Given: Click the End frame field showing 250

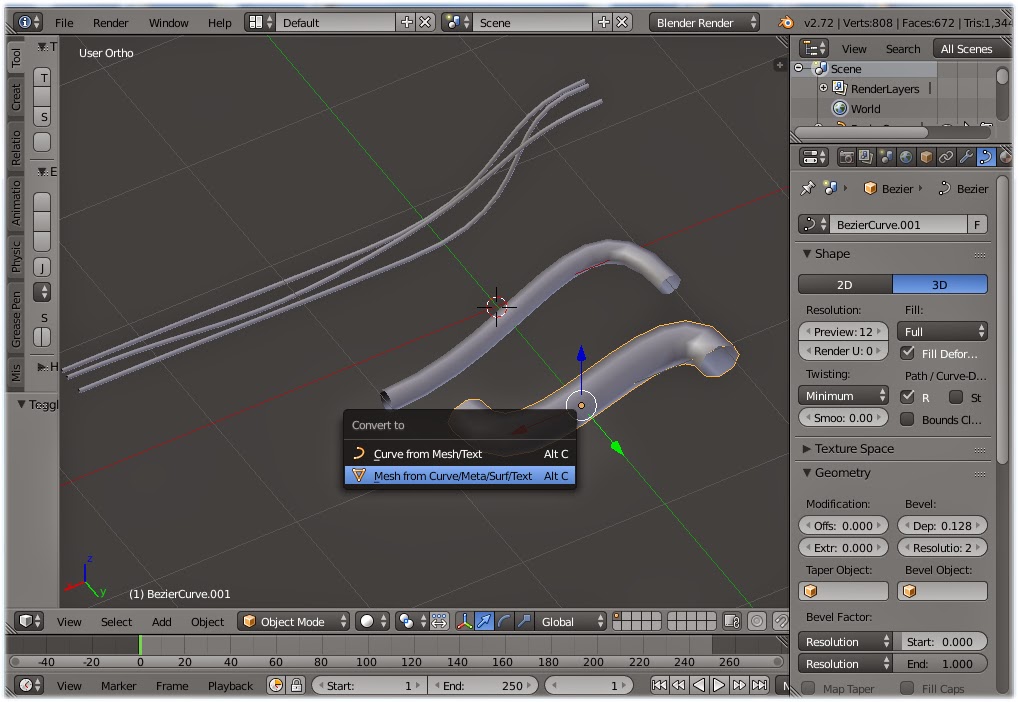Looking at the screenshot, I should (x=483, y=686).
